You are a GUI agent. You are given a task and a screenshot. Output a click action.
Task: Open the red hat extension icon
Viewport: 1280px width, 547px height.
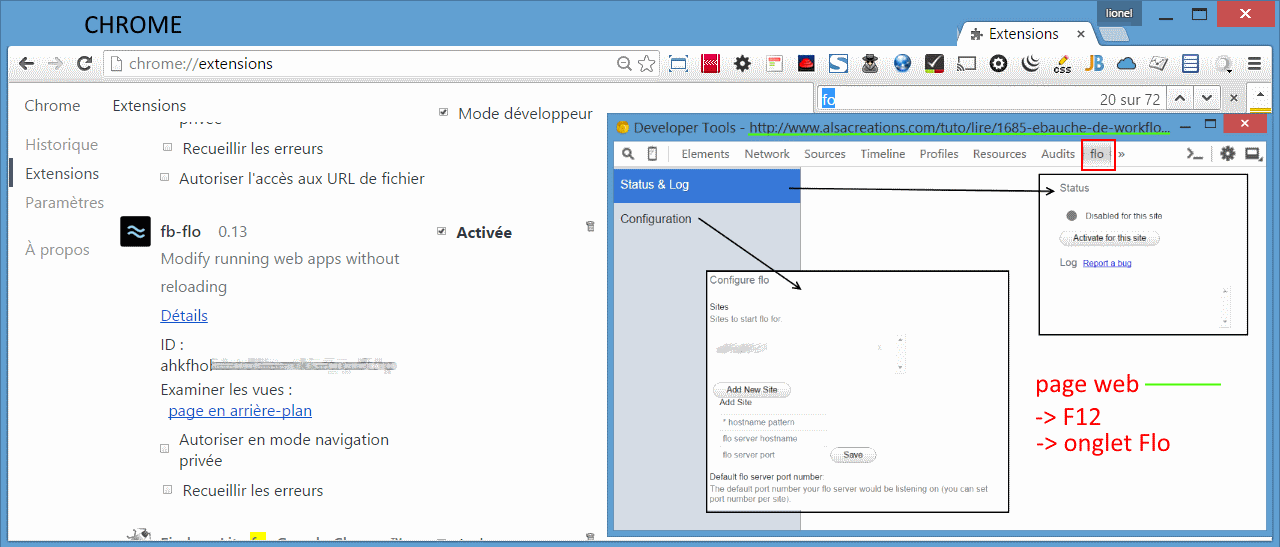tap(806, 64)
